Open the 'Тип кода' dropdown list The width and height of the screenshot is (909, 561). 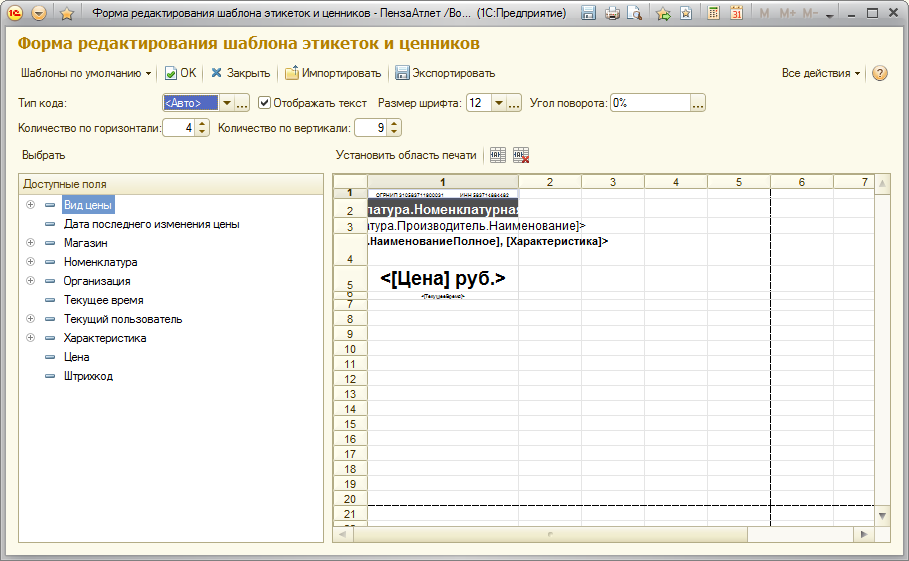click(227, 103)
